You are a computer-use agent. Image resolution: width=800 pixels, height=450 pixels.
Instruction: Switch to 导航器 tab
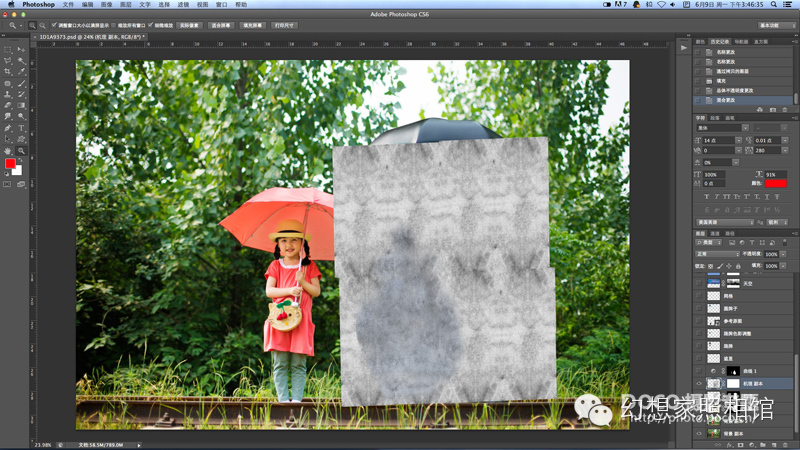(741, 42)
